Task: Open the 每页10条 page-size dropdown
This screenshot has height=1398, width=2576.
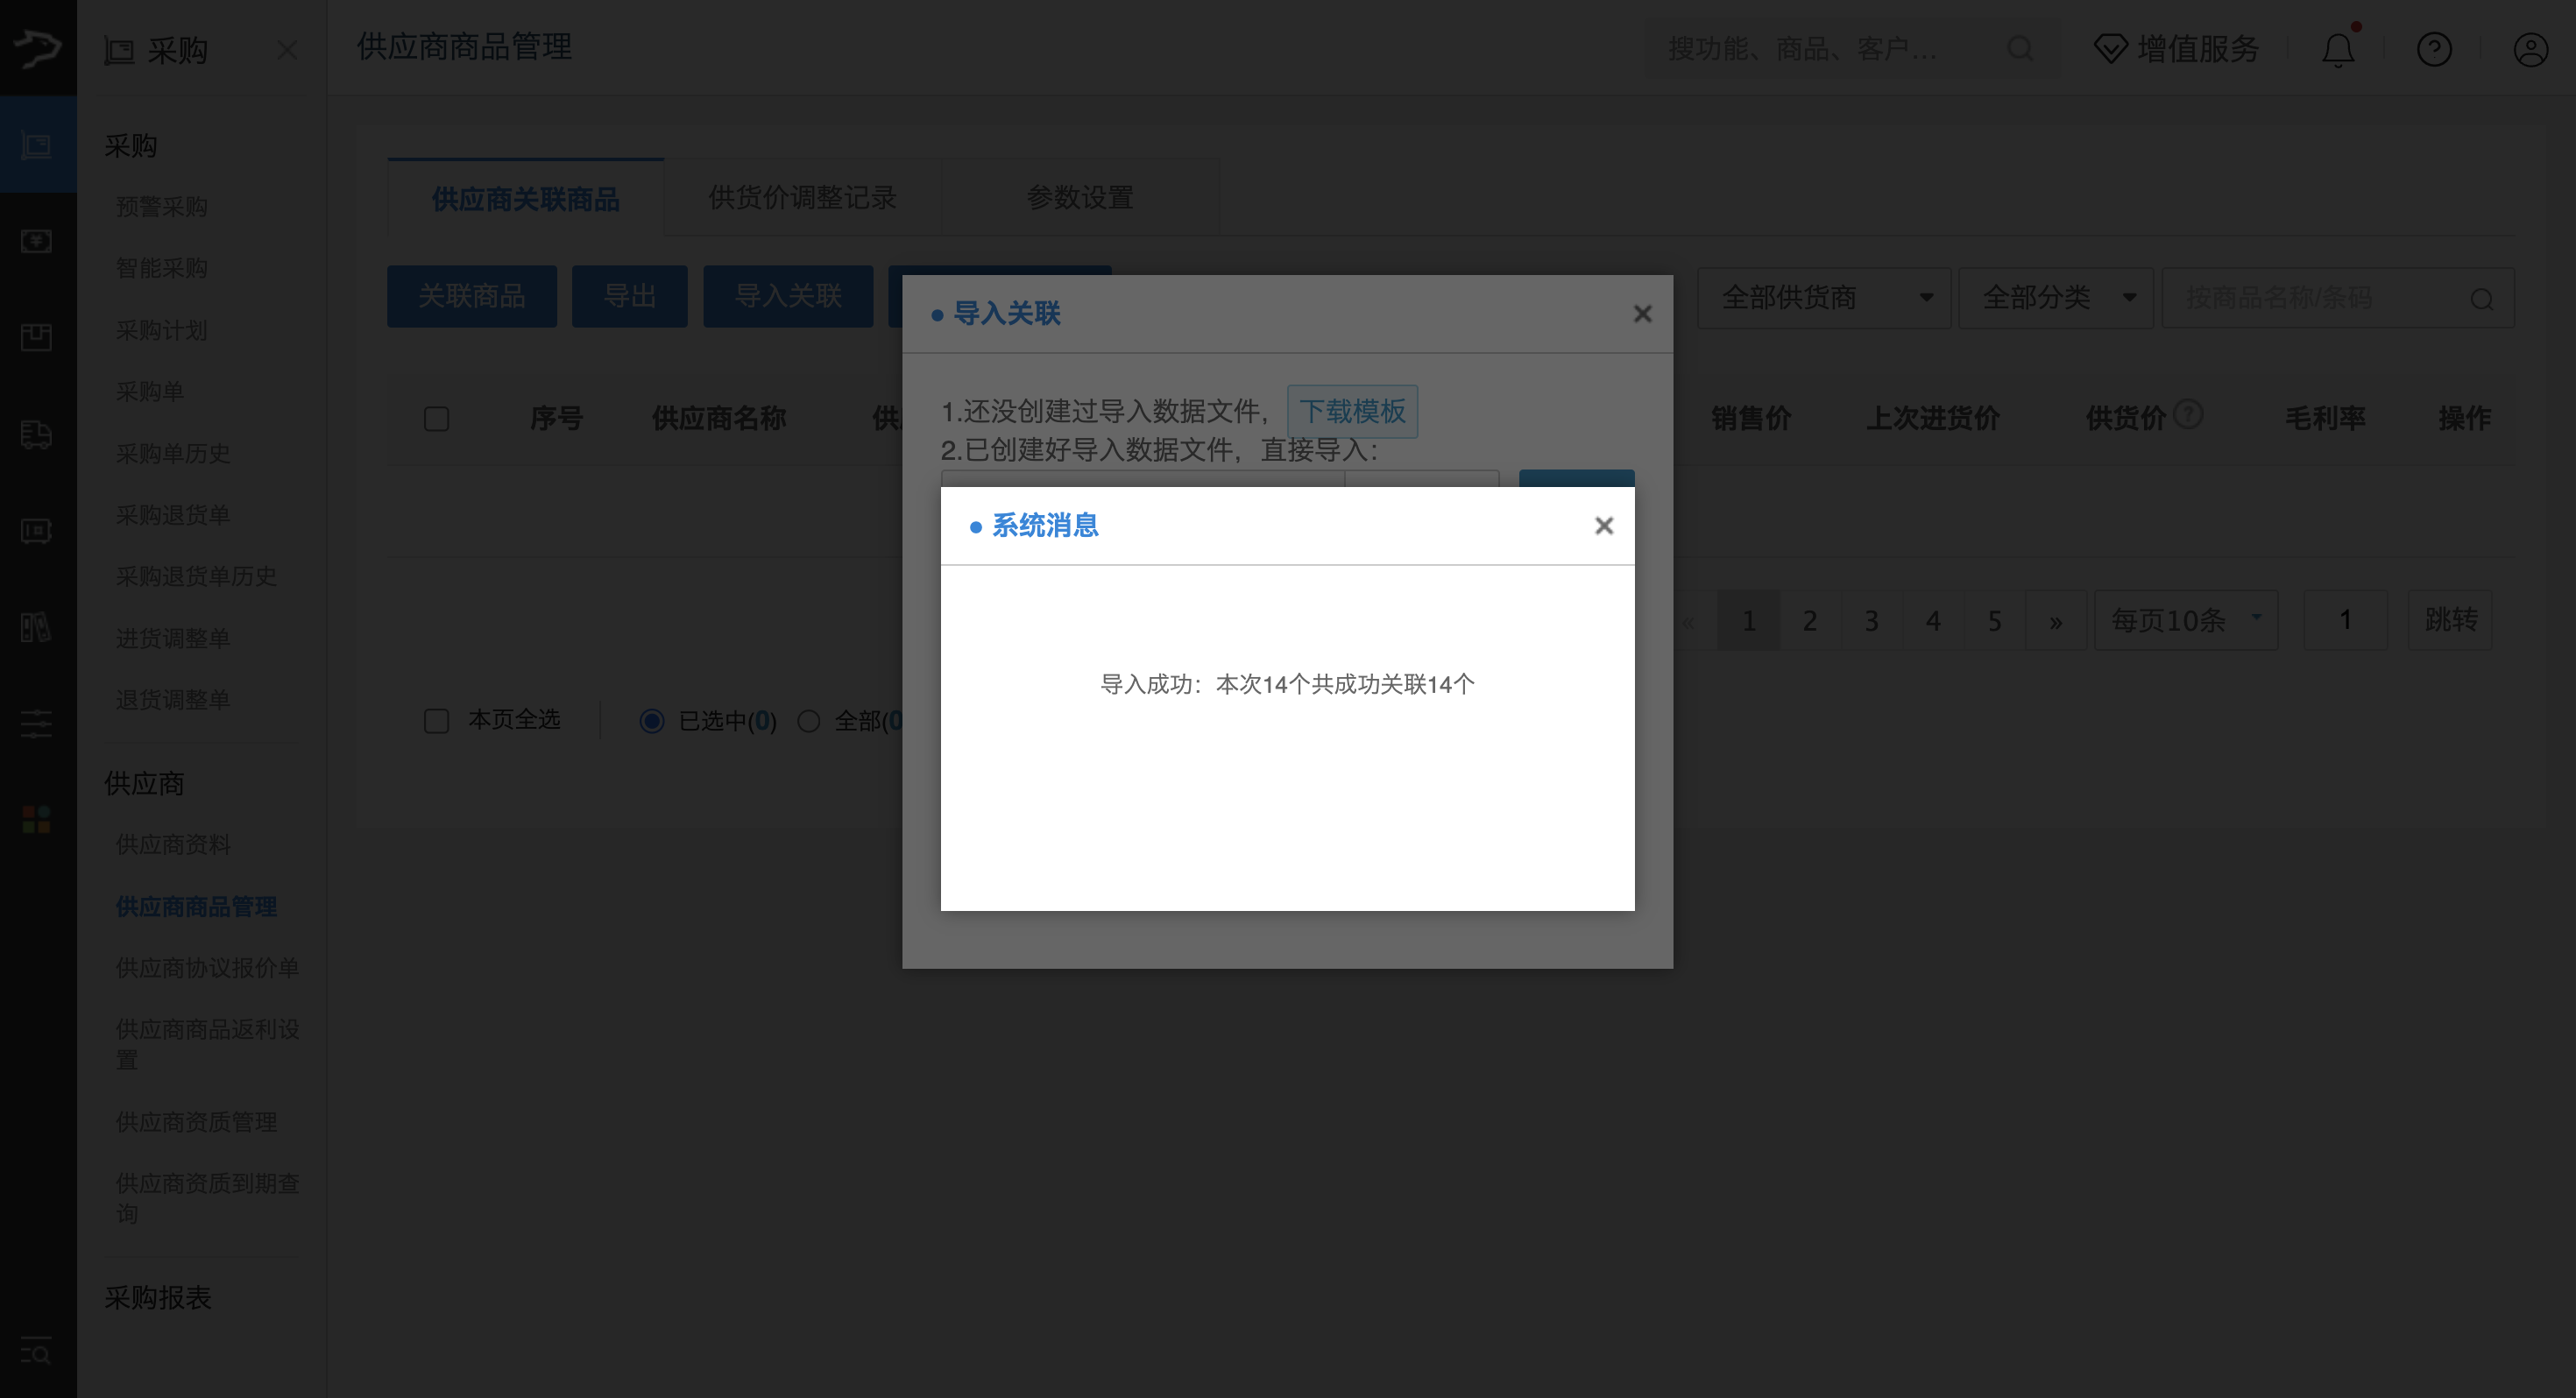Action: [2186, 620]
